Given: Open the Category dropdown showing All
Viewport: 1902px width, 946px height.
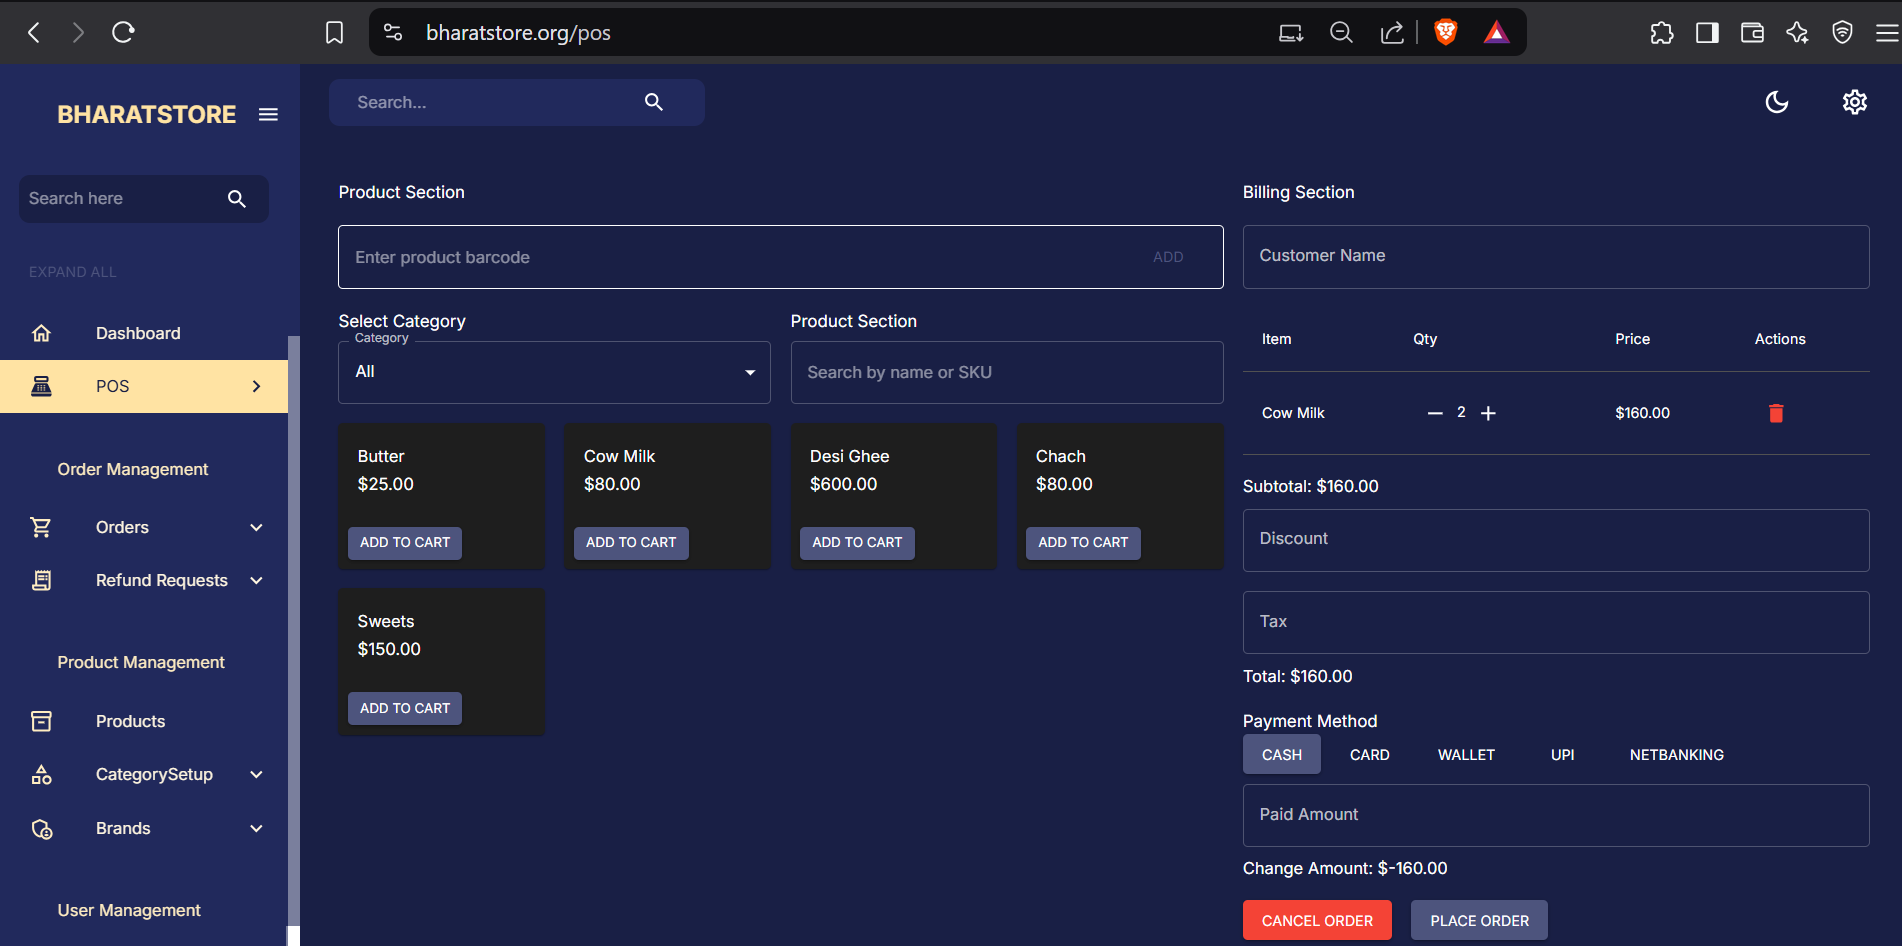Looking at the screenshot, I should click(554, 372).
